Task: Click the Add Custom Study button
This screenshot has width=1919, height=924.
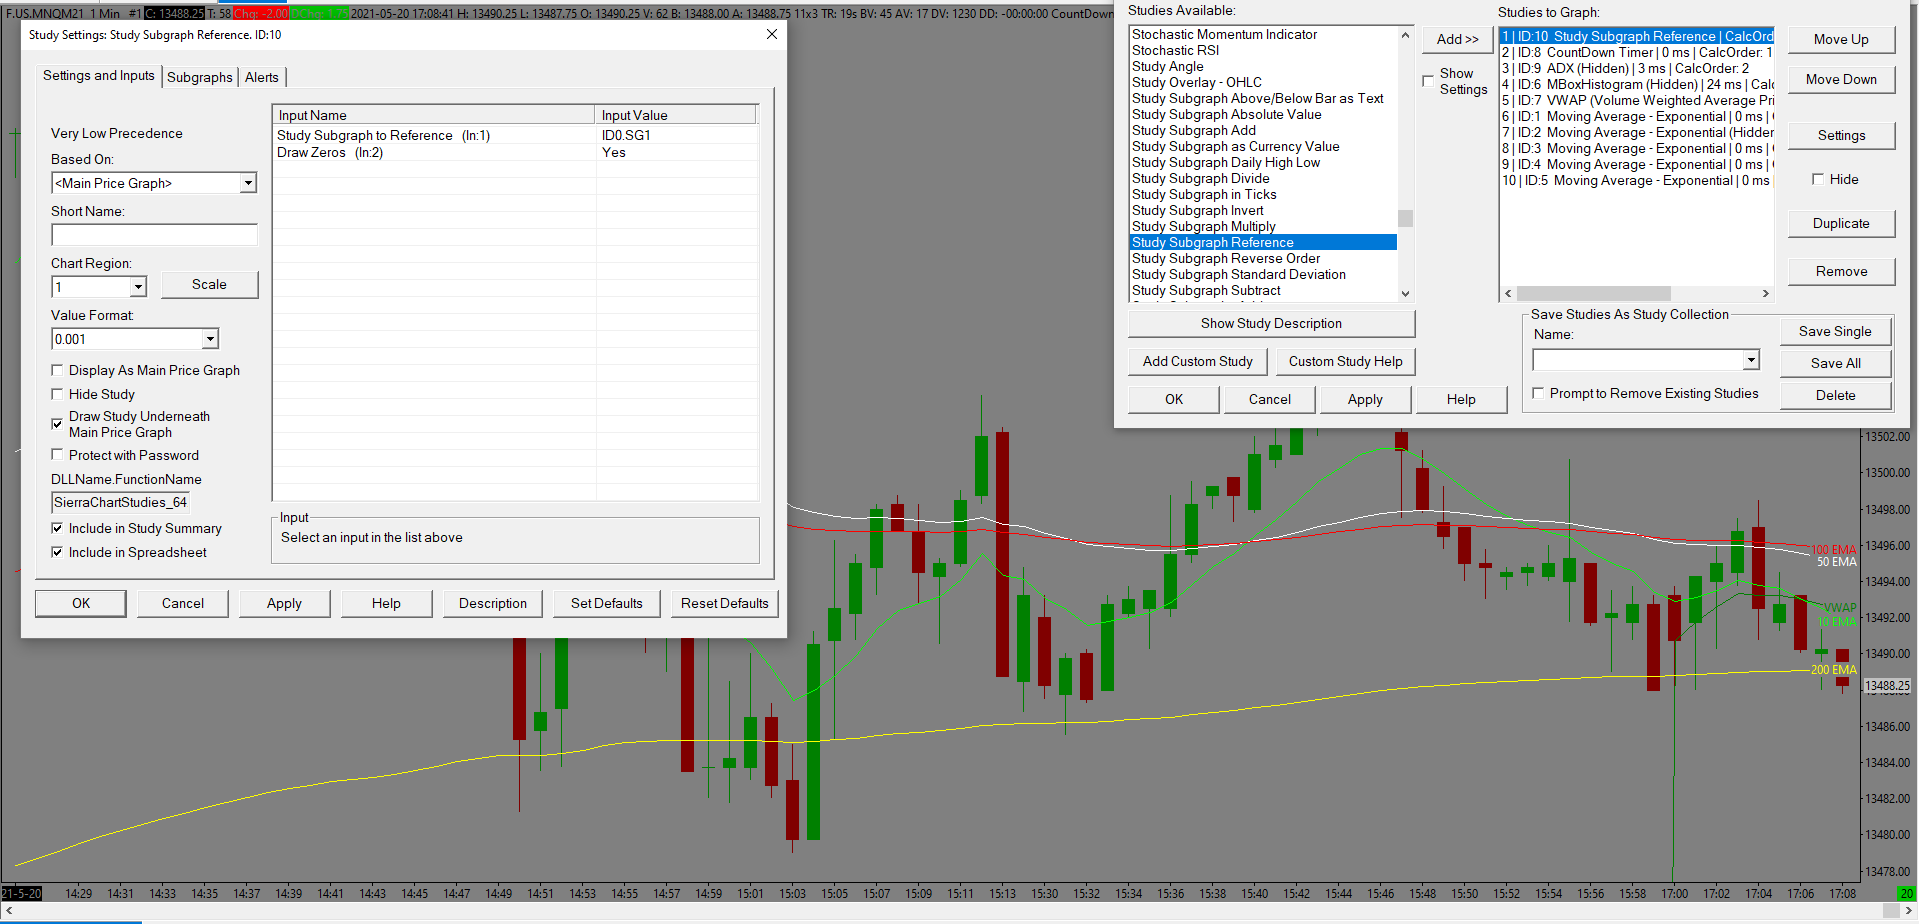Action: (1198, 361)
